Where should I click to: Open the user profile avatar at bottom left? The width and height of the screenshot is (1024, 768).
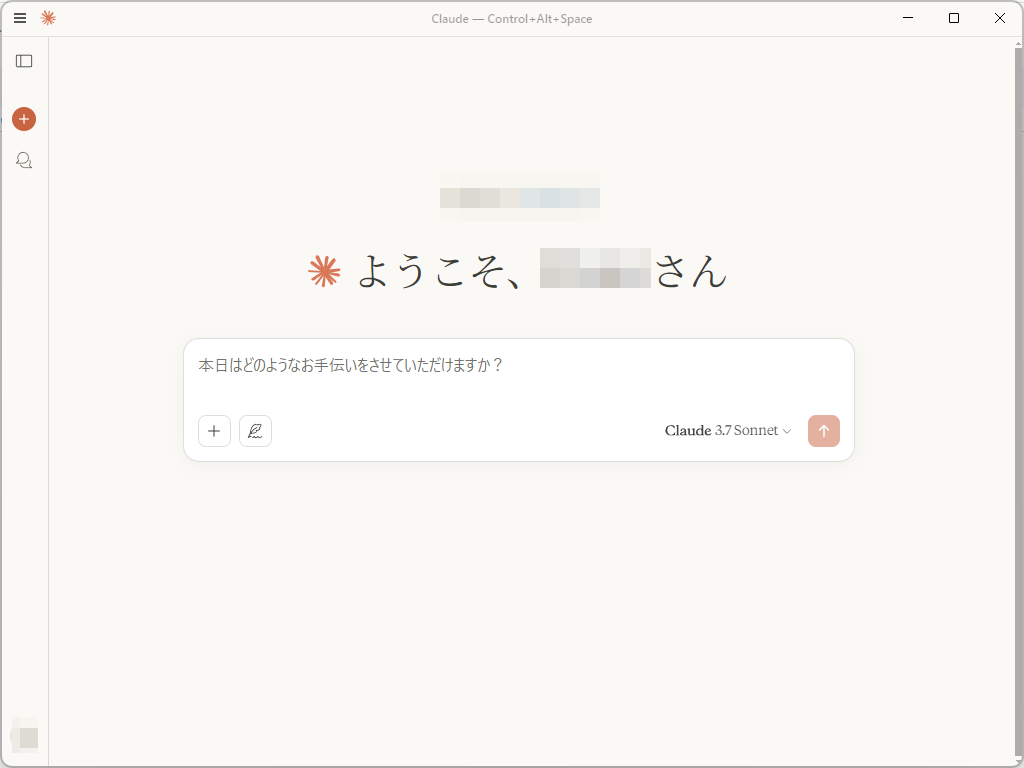[25, 737]
